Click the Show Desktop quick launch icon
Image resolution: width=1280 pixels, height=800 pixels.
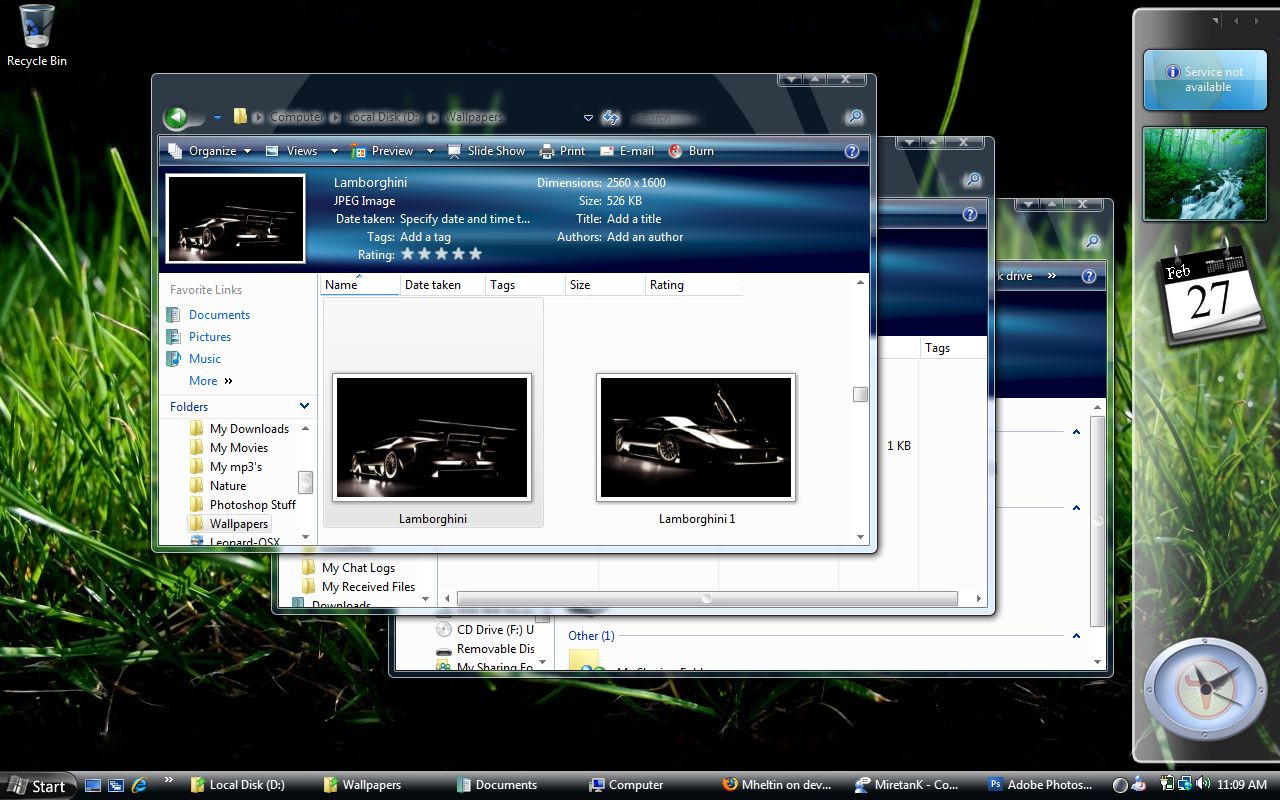[92, 785]
